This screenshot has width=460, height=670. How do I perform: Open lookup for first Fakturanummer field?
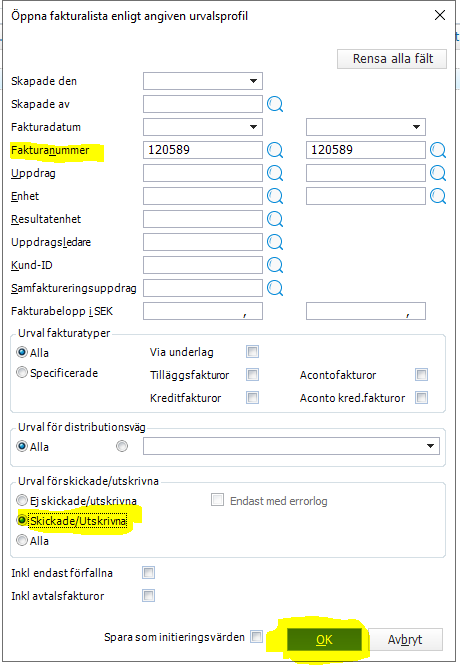tap(275, 150)
